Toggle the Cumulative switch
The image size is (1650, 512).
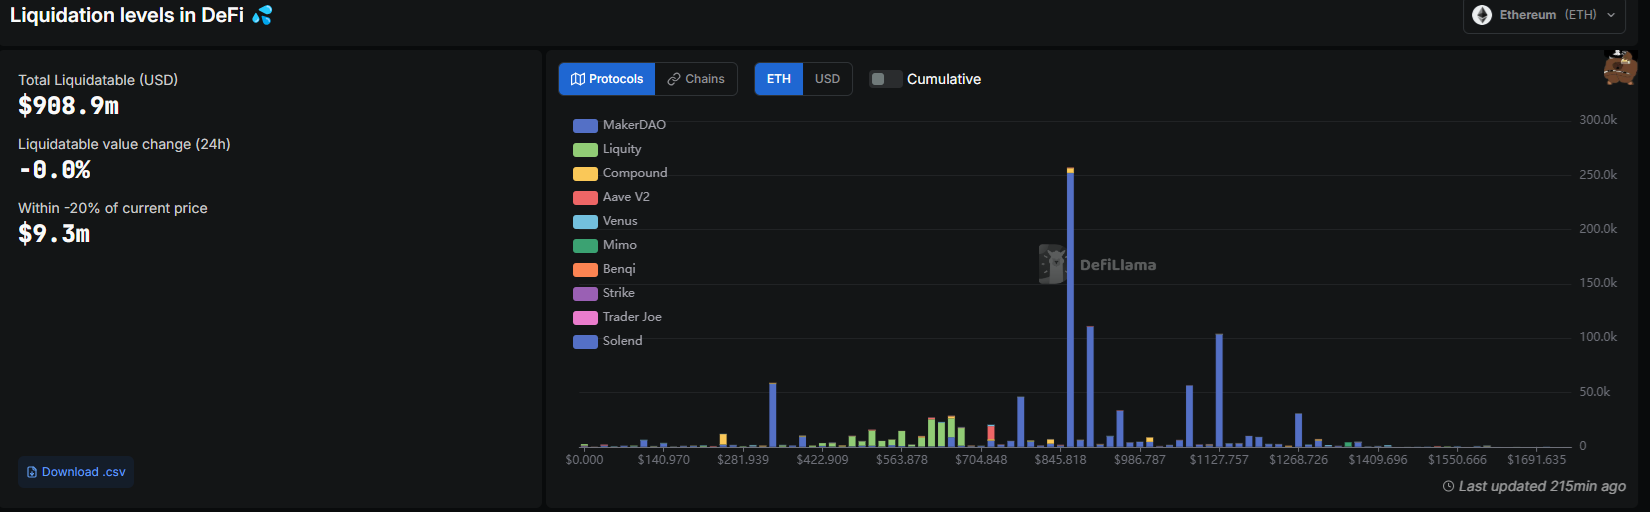[x=885, y=79]
